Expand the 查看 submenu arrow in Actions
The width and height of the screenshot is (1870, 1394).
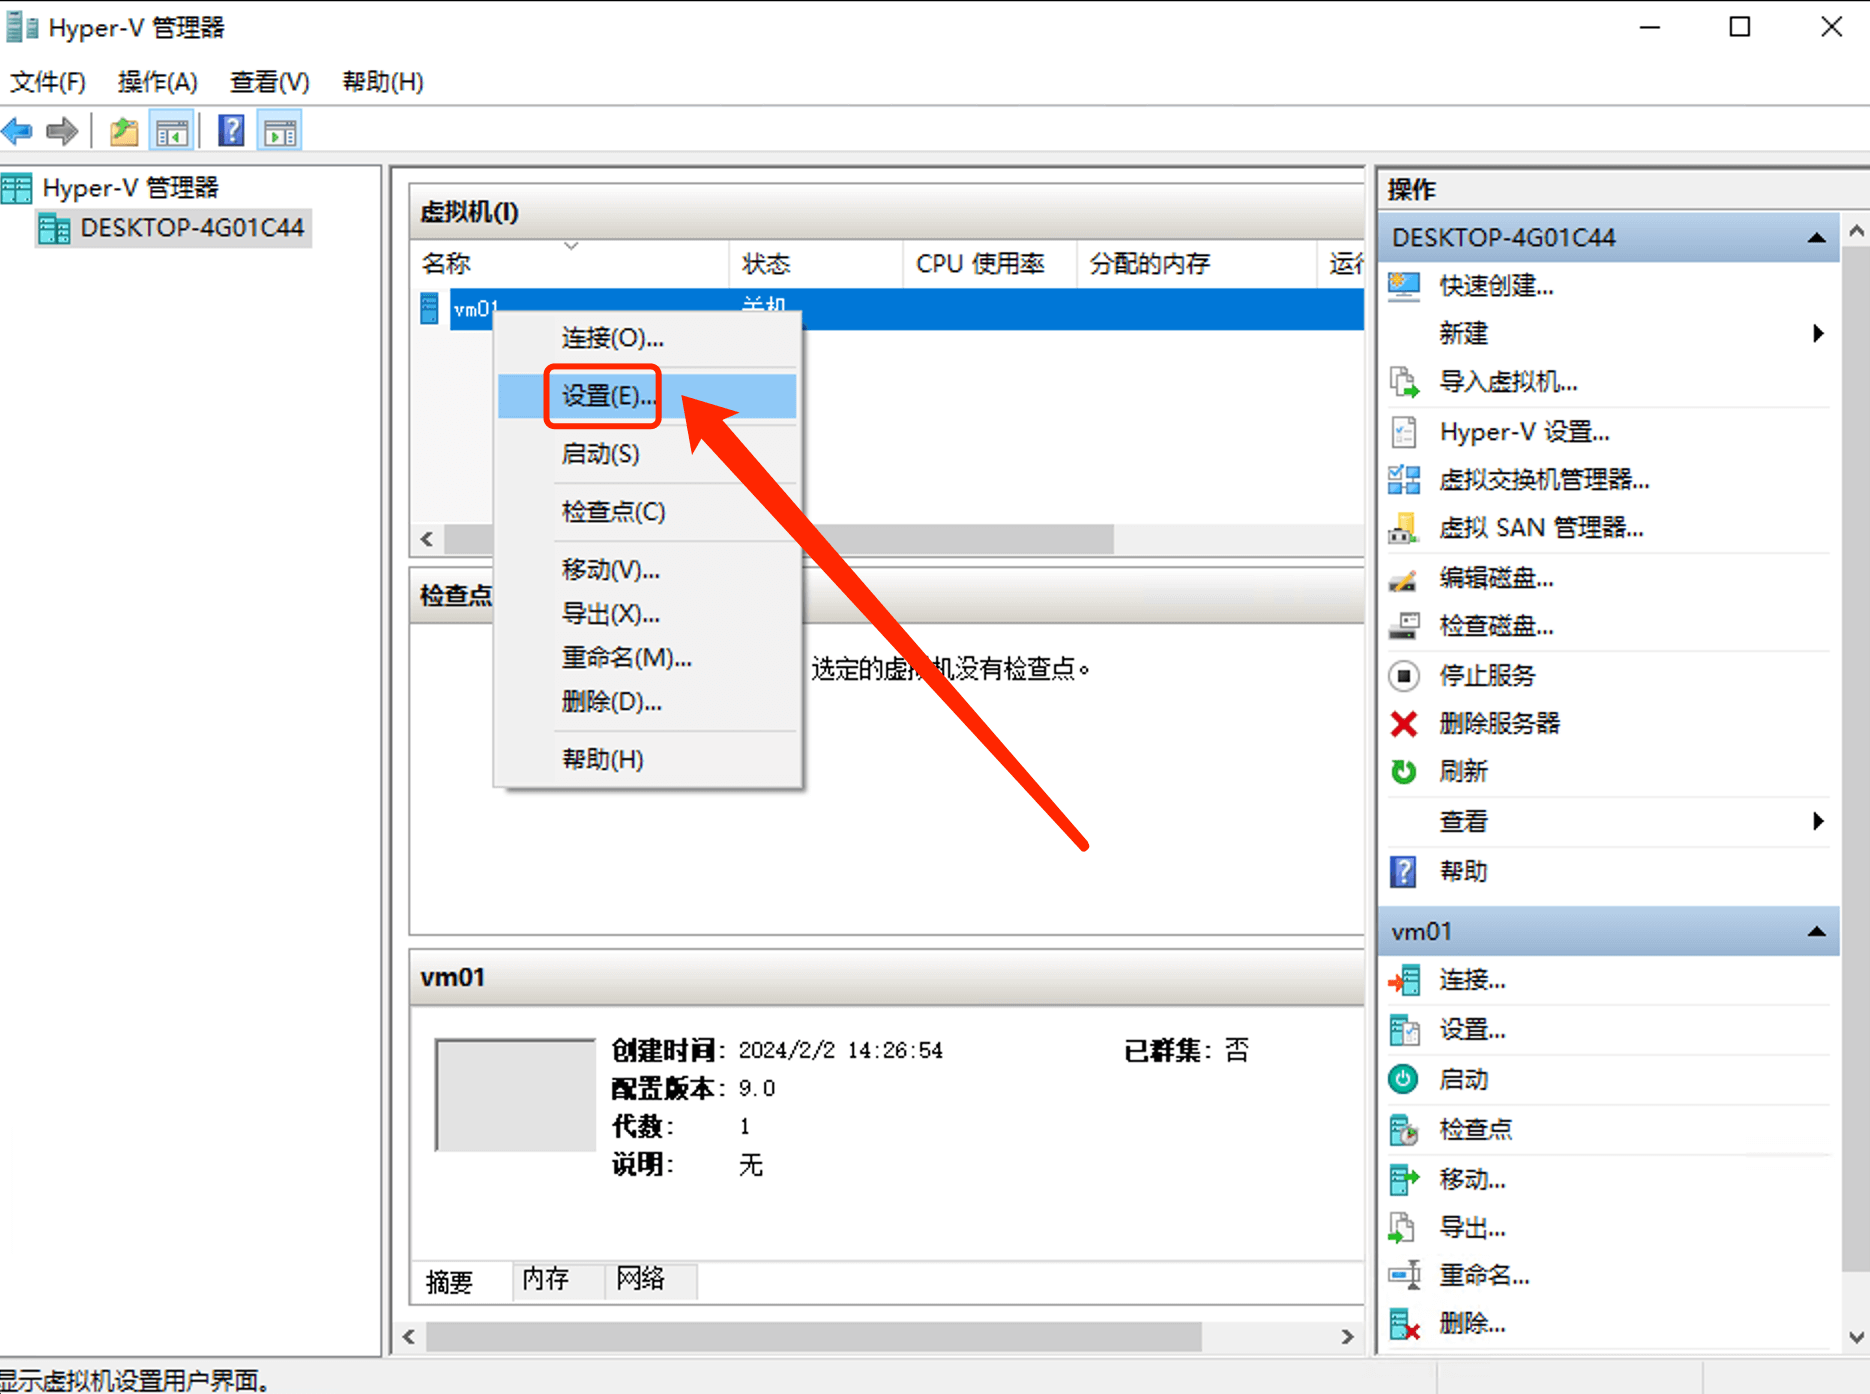click(x=1818, y=821)
